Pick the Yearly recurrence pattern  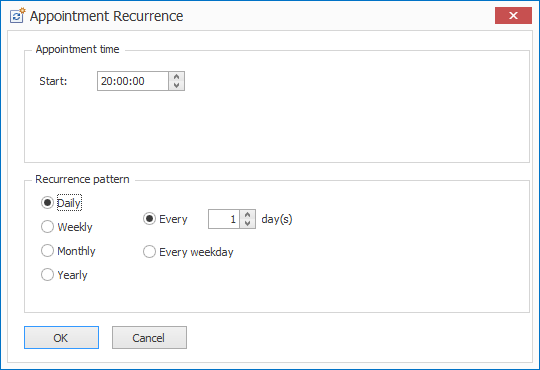point(47,275)
